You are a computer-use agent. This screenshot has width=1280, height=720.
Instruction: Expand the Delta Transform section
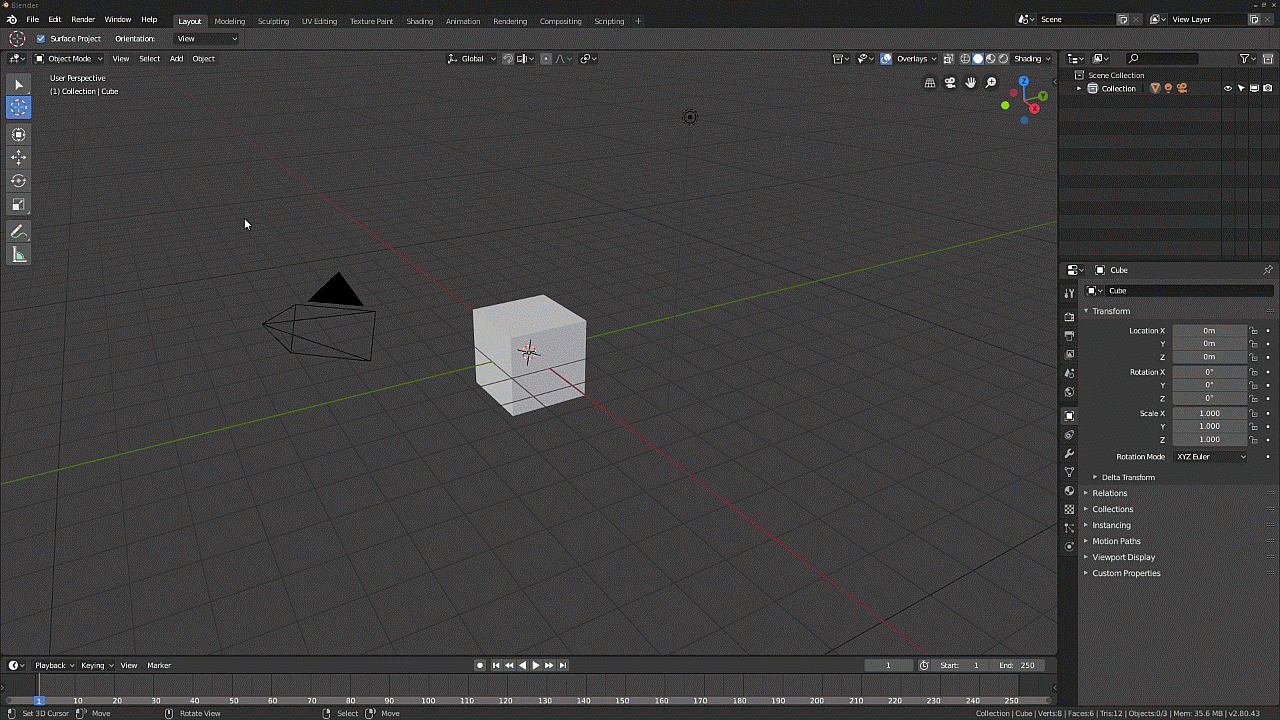(1128, 477)
